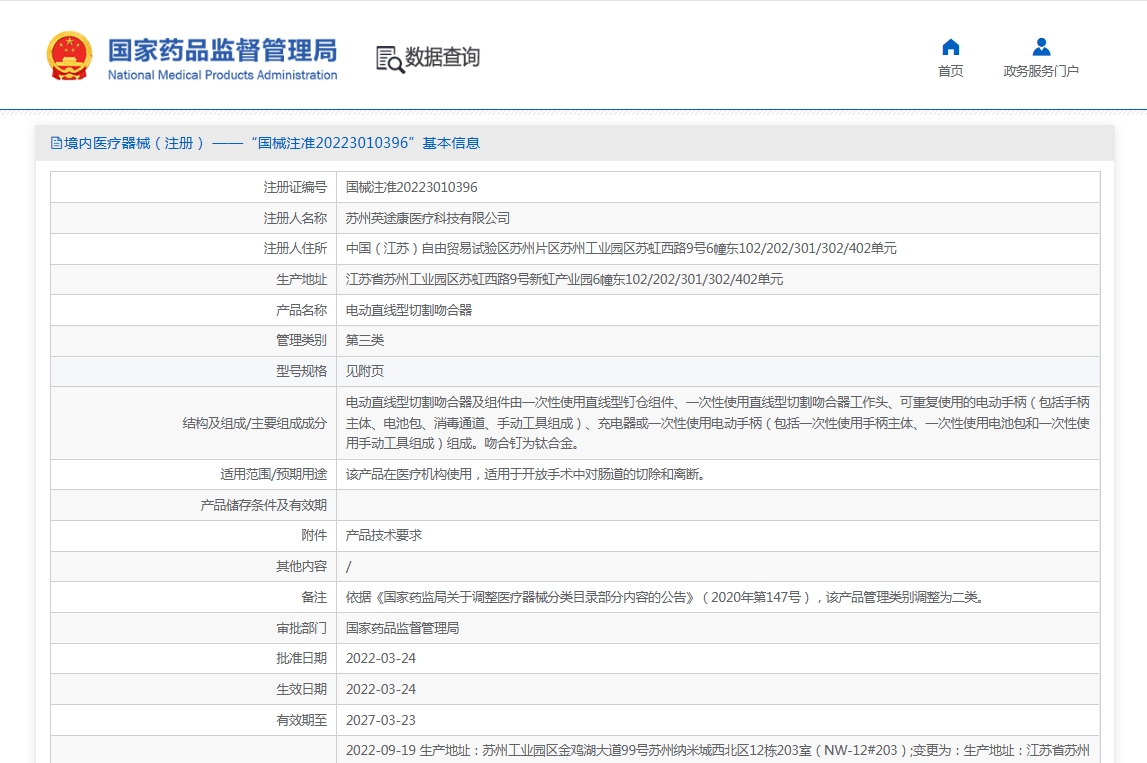Open 产品技术要求 attachment text
This screenshot has width=1147, height=763.
click(x=384, y=535)
